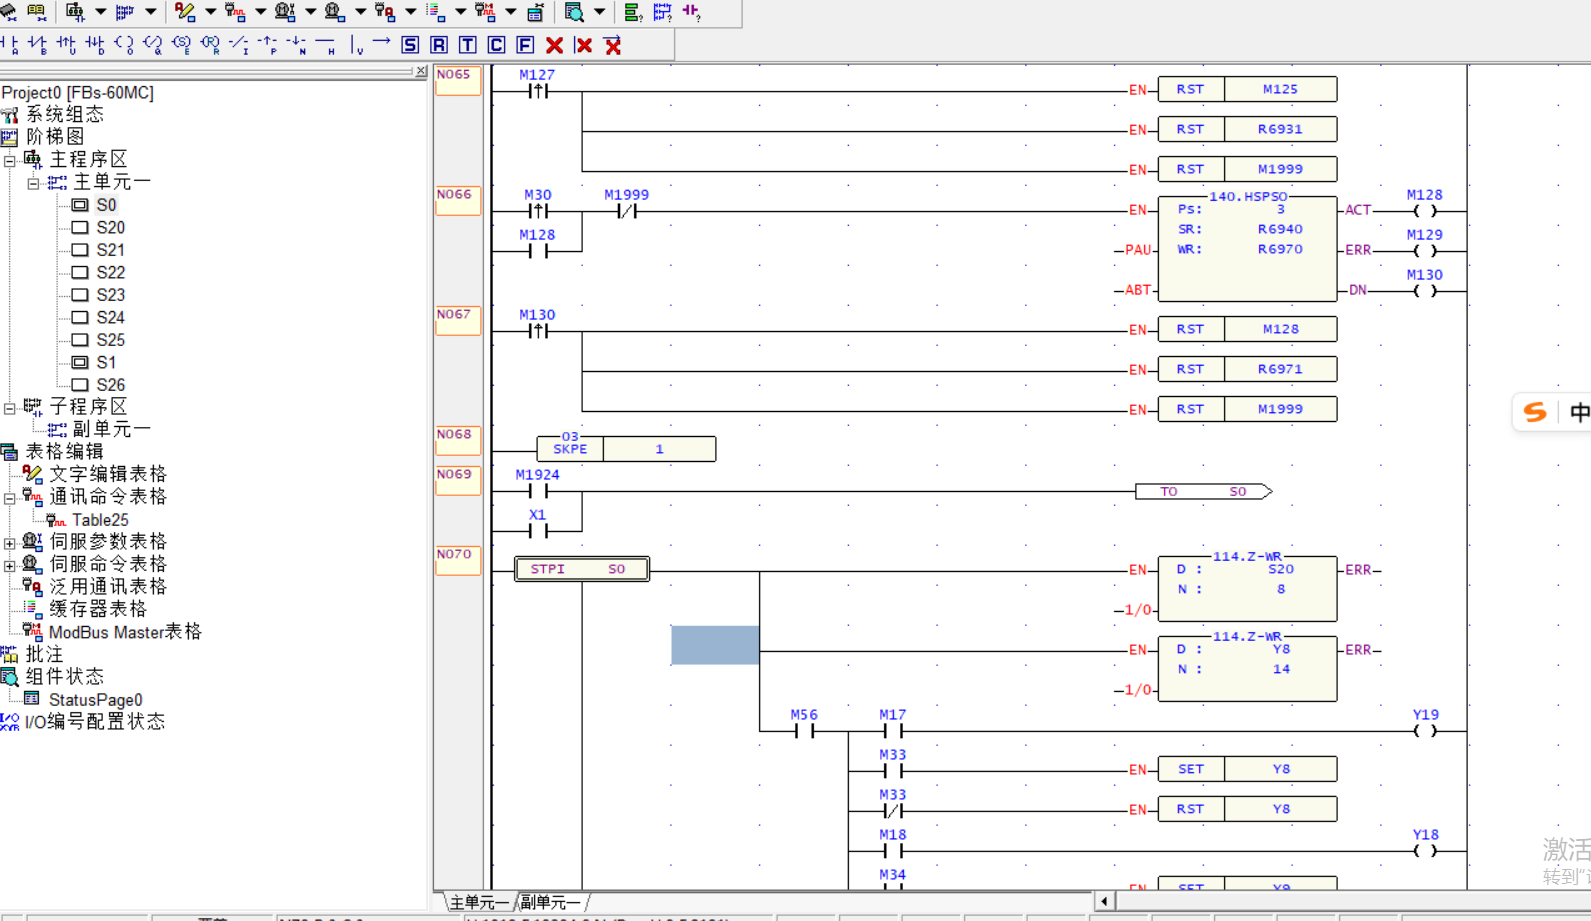Switch to the 主单元一 tab

pos(478,903)
